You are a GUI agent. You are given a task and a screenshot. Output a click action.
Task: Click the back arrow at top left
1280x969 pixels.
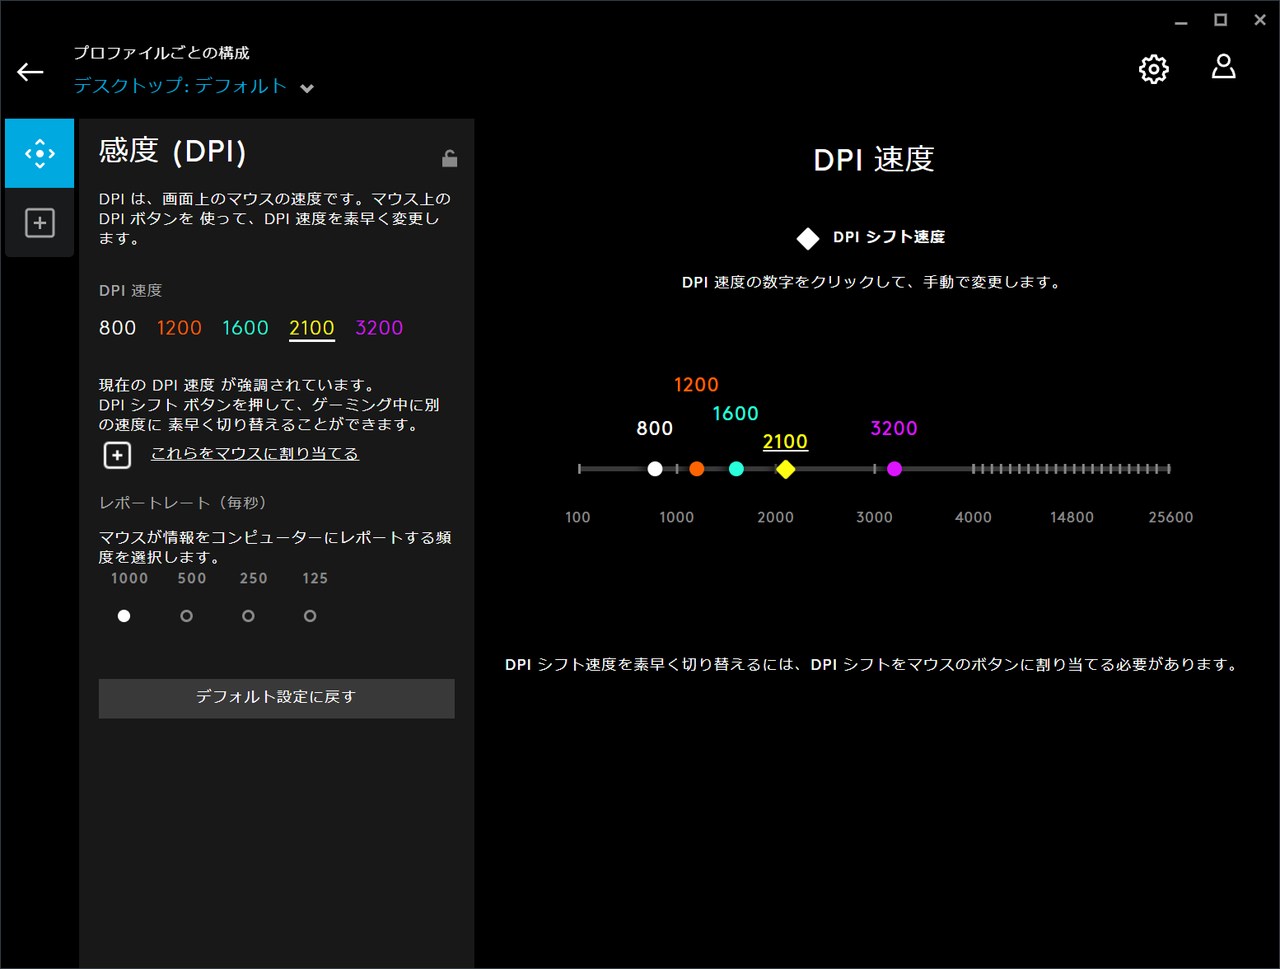[29, 71]
